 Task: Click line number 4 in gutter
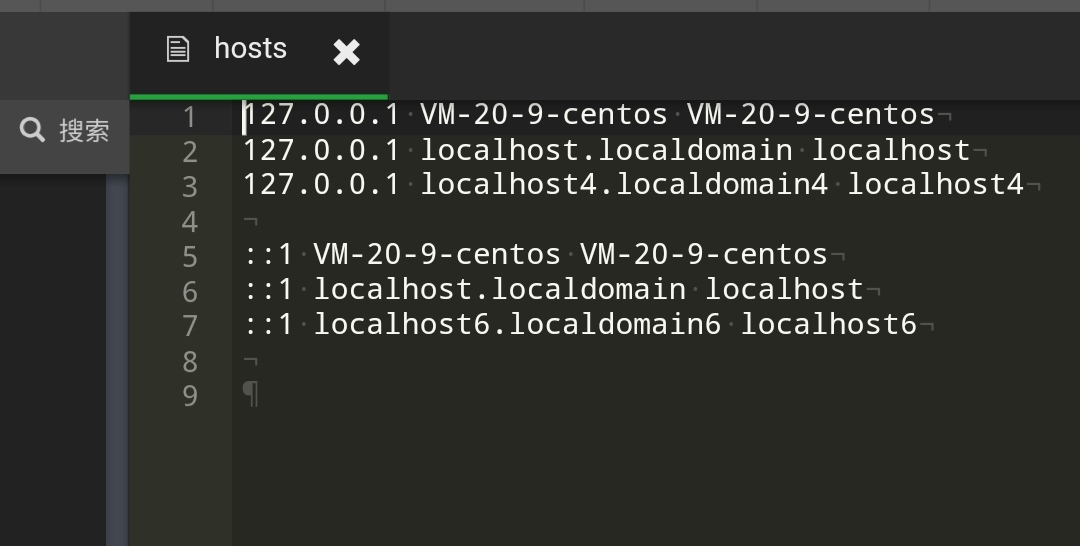pos(189,222)
